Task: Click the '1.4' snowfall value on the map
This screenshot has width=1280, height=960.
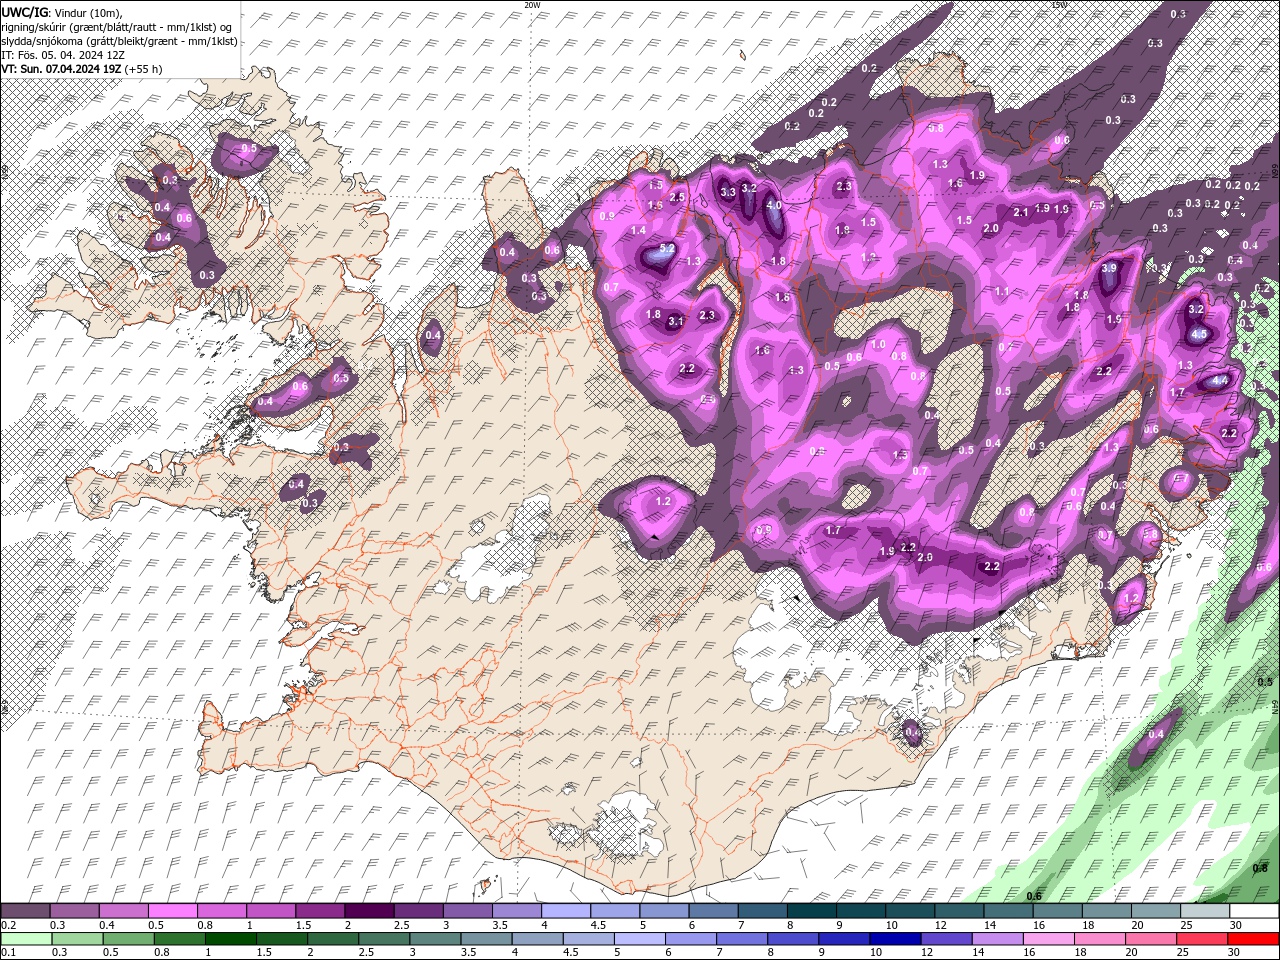Action: pos(639,230)
